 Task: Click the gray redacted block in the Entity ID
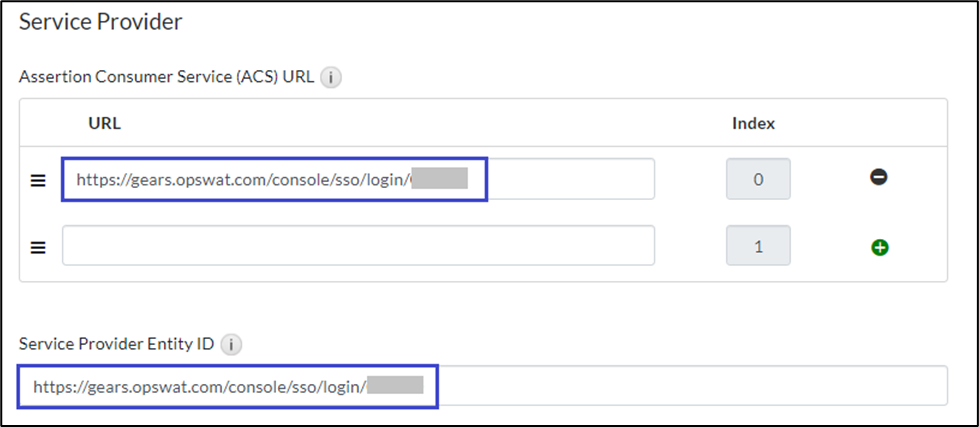[x=395, y=384]
